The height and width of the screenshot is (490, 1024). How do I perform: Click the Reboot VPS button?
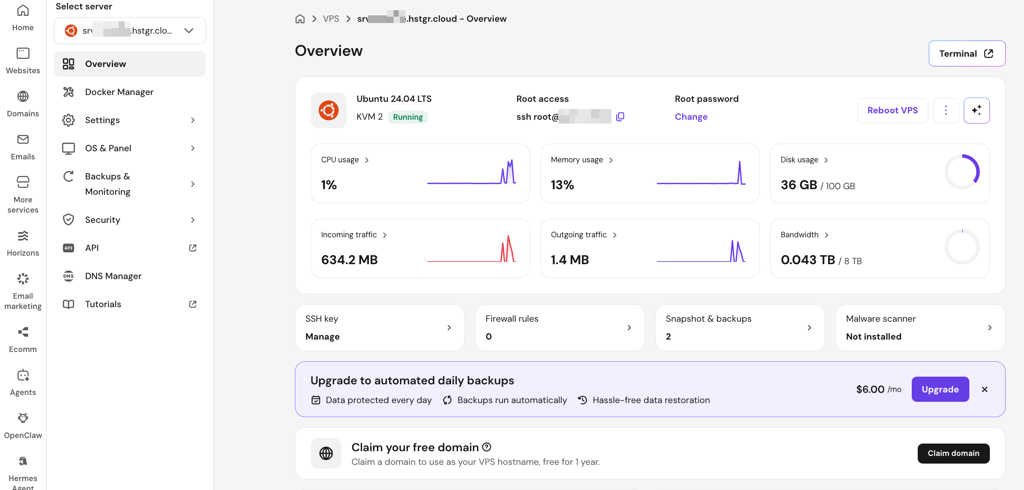click(x=892, y=110)
